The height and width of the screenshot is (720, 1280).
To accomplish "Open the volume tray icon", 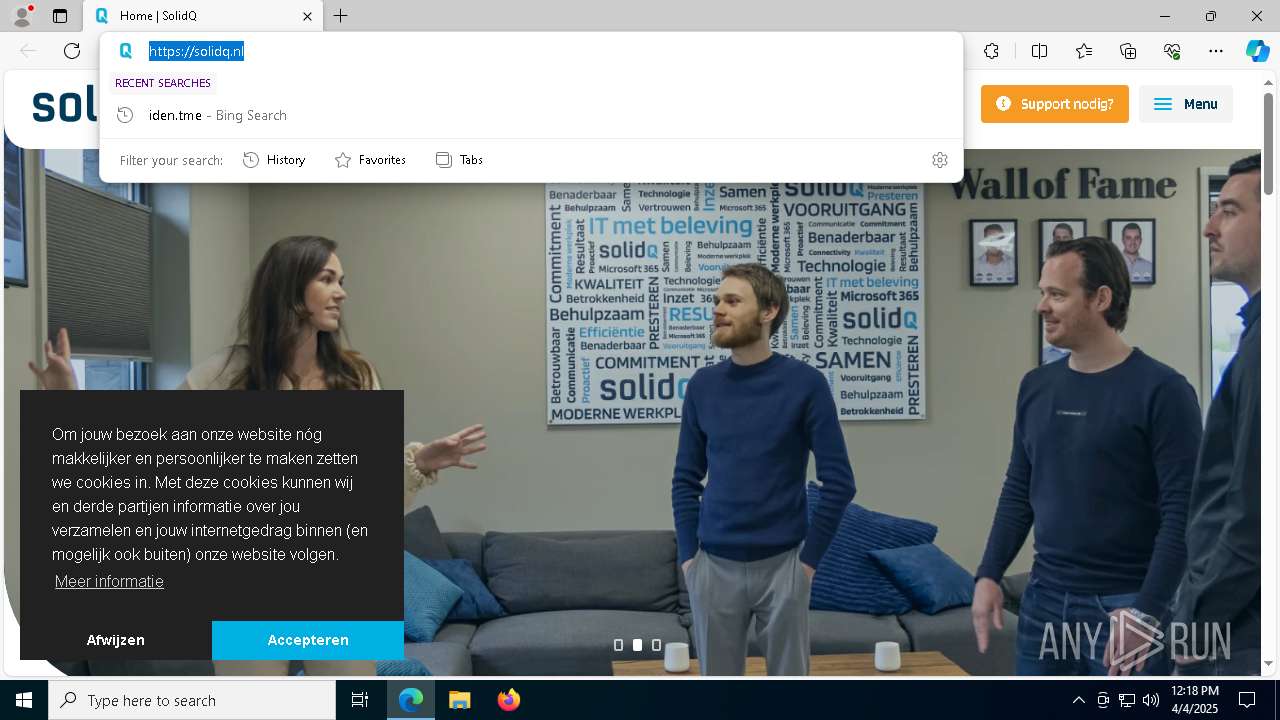I will click(x=1151, y=700).
